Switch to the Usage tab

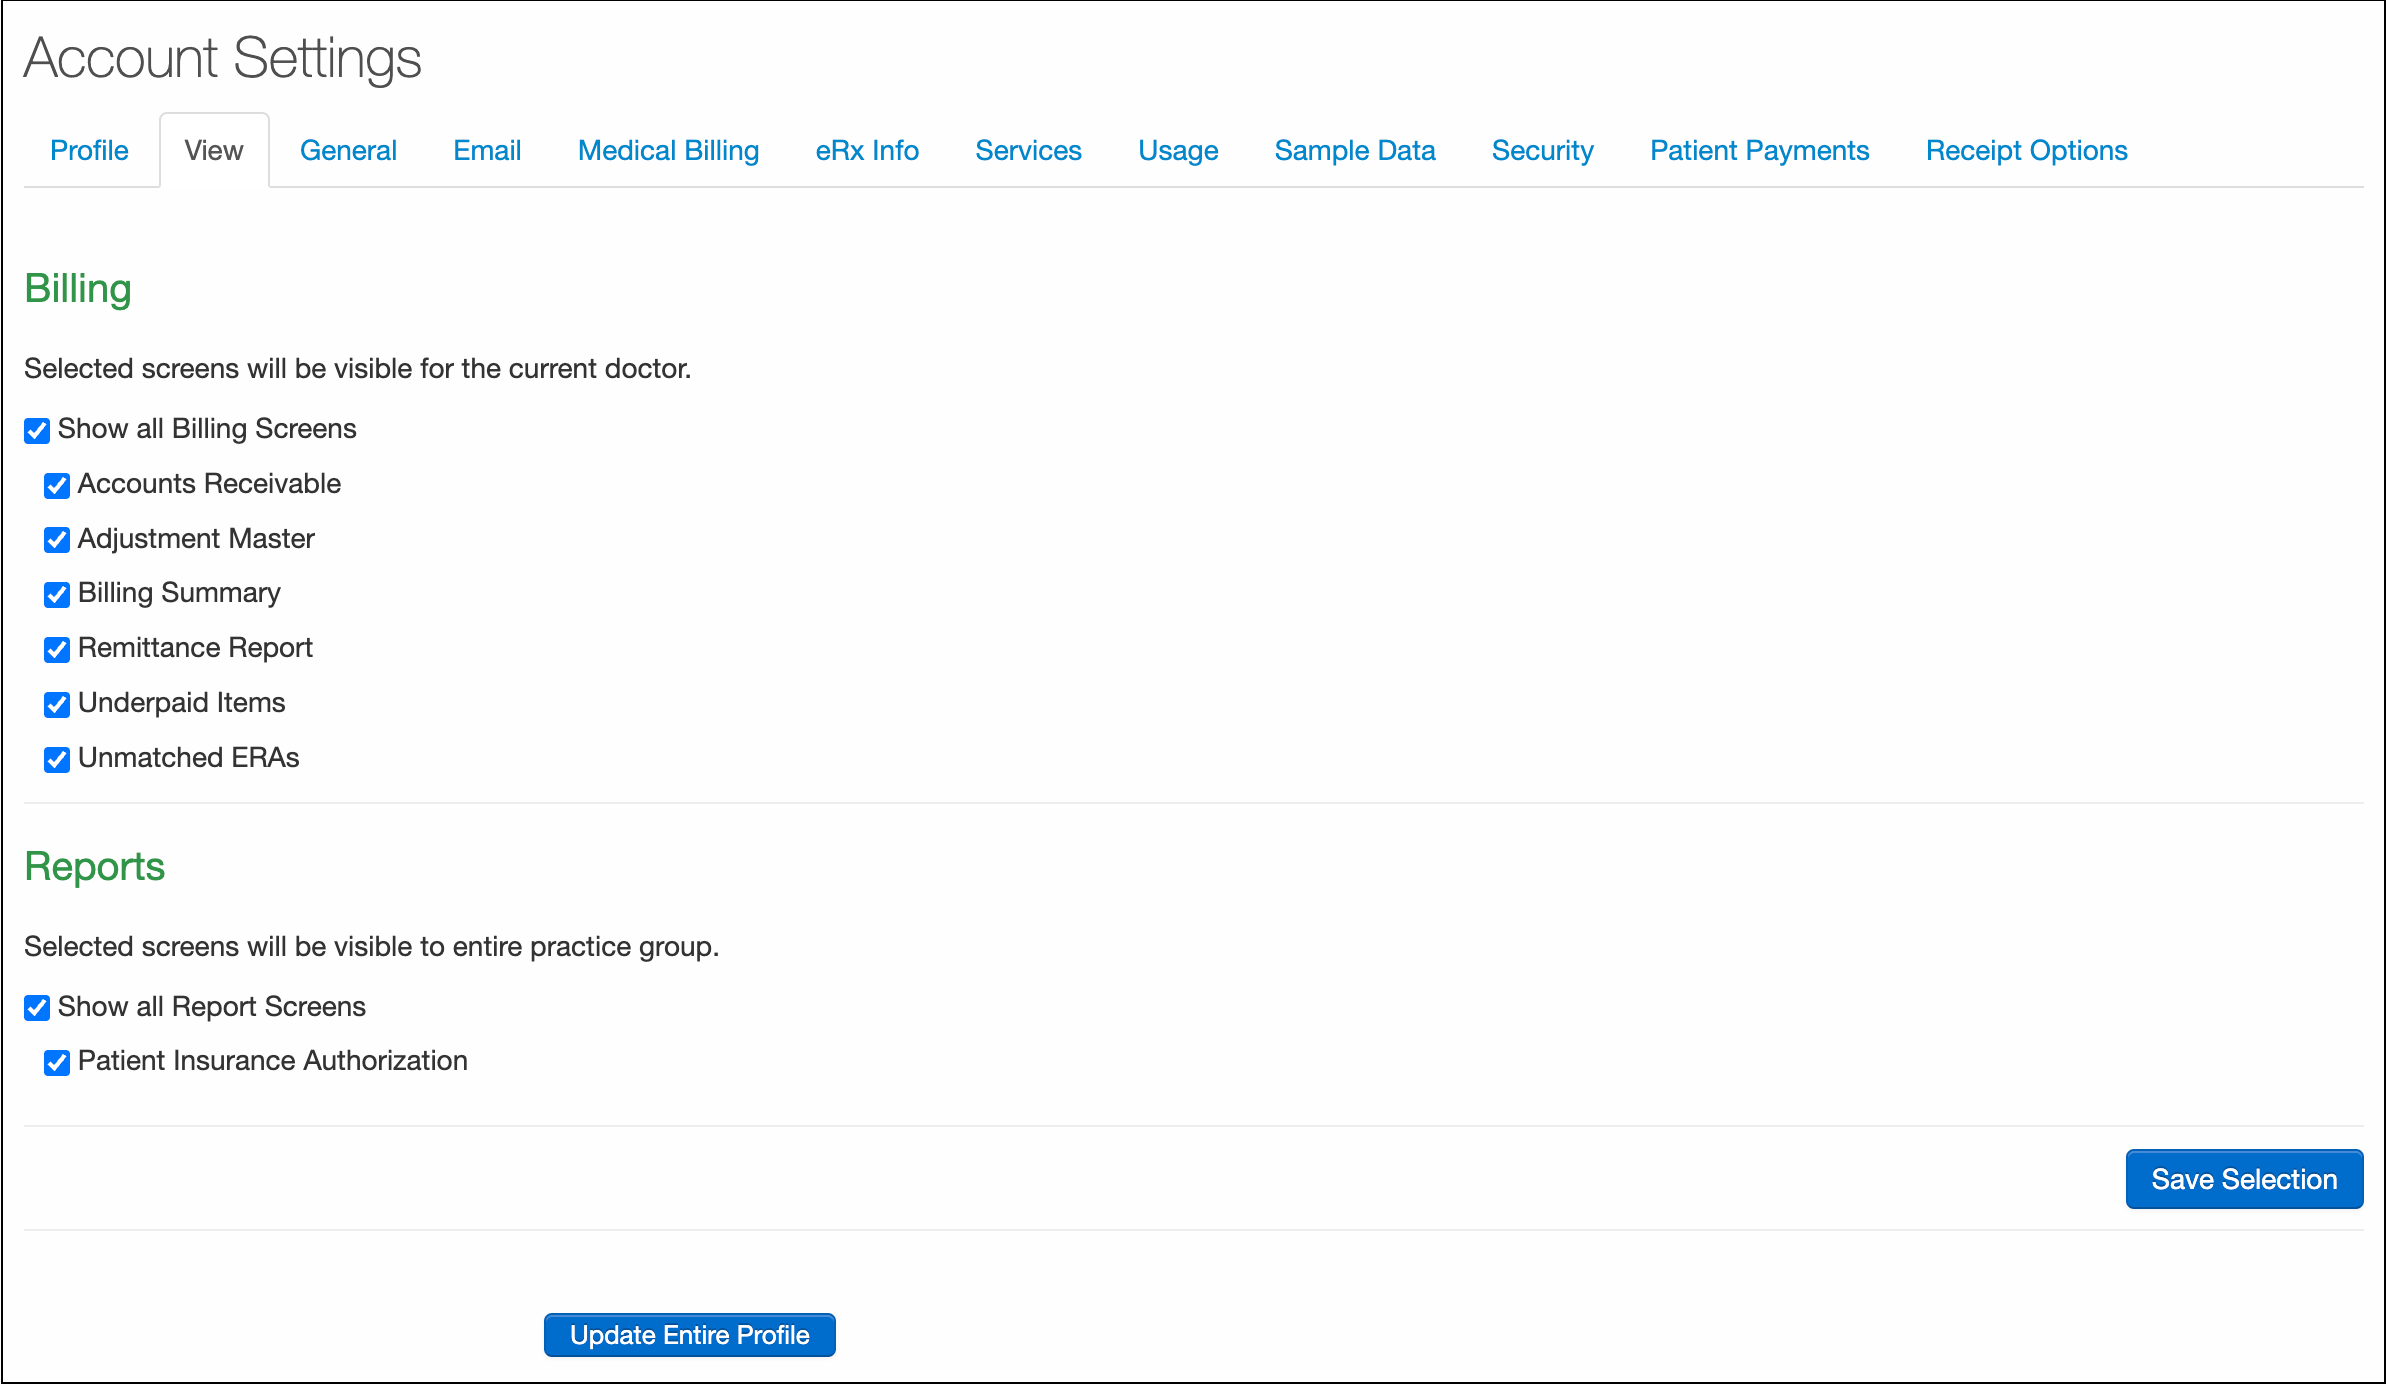(x=1178, y=151)
